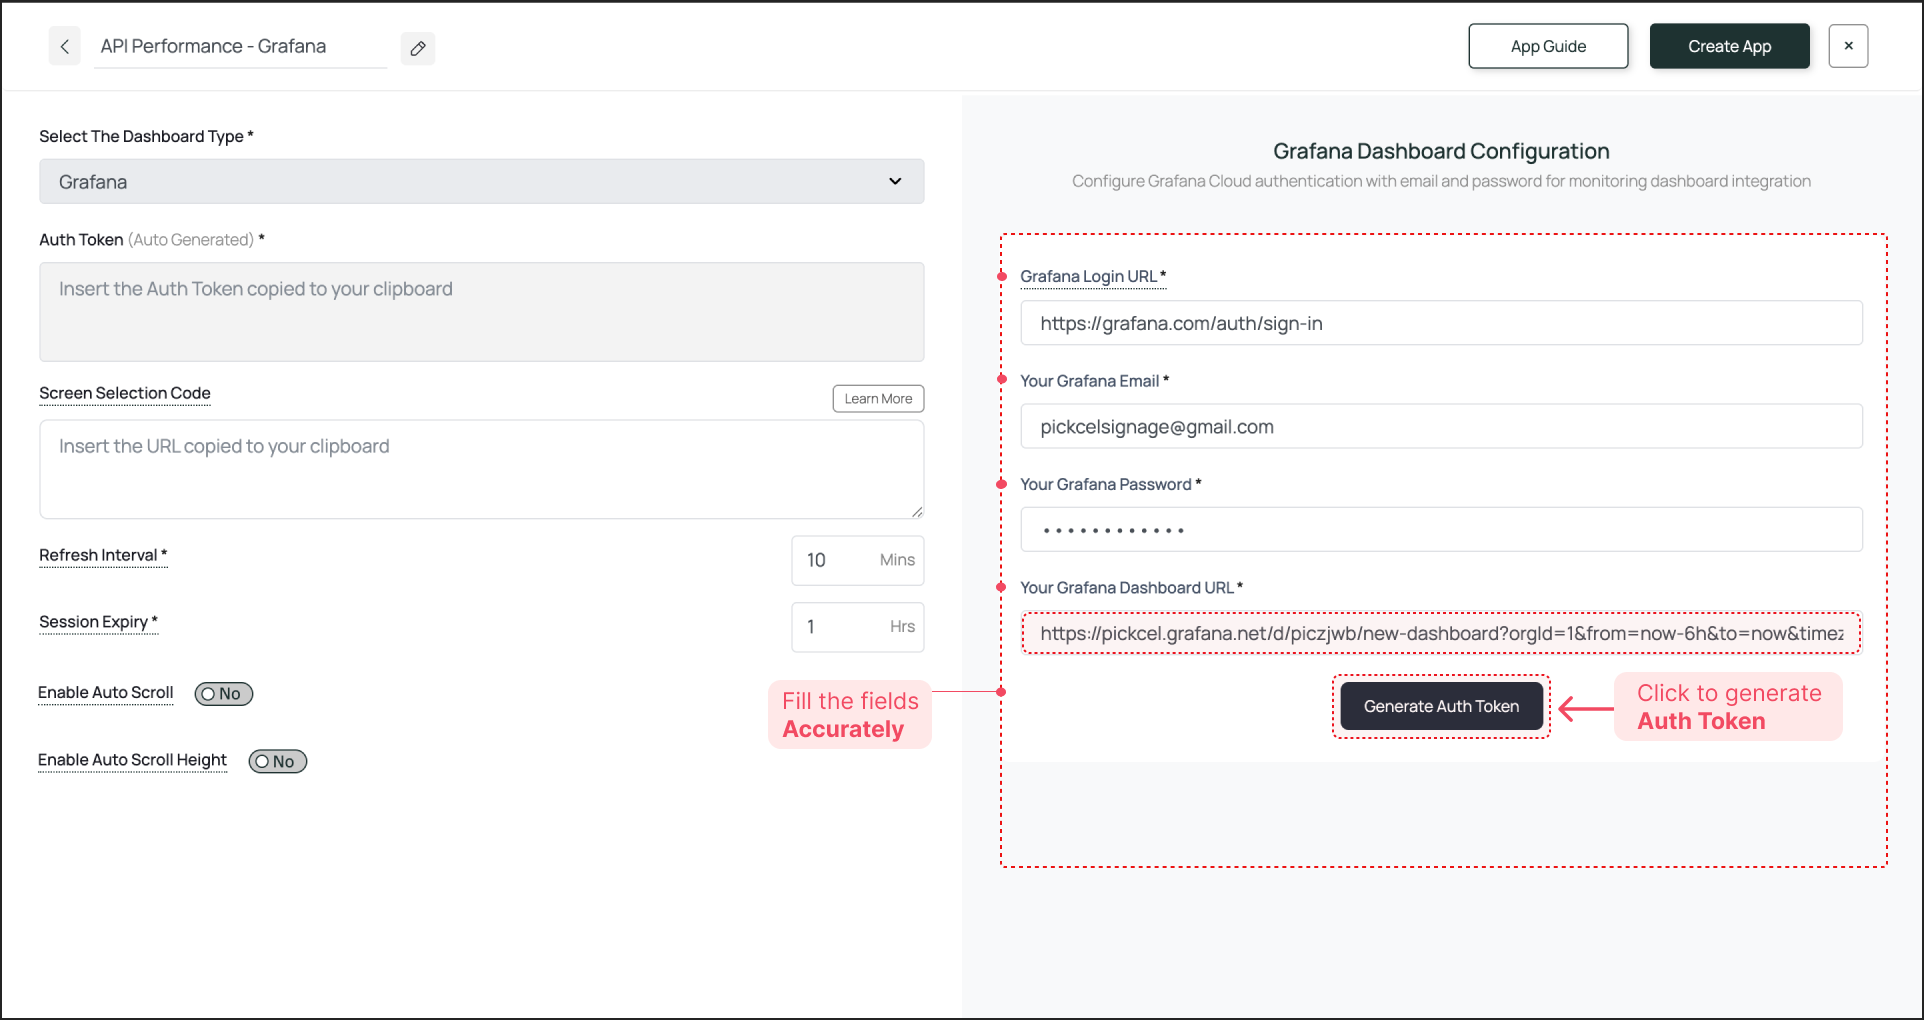
Task: Click the Auth Token text area
Action: (481, 312)
